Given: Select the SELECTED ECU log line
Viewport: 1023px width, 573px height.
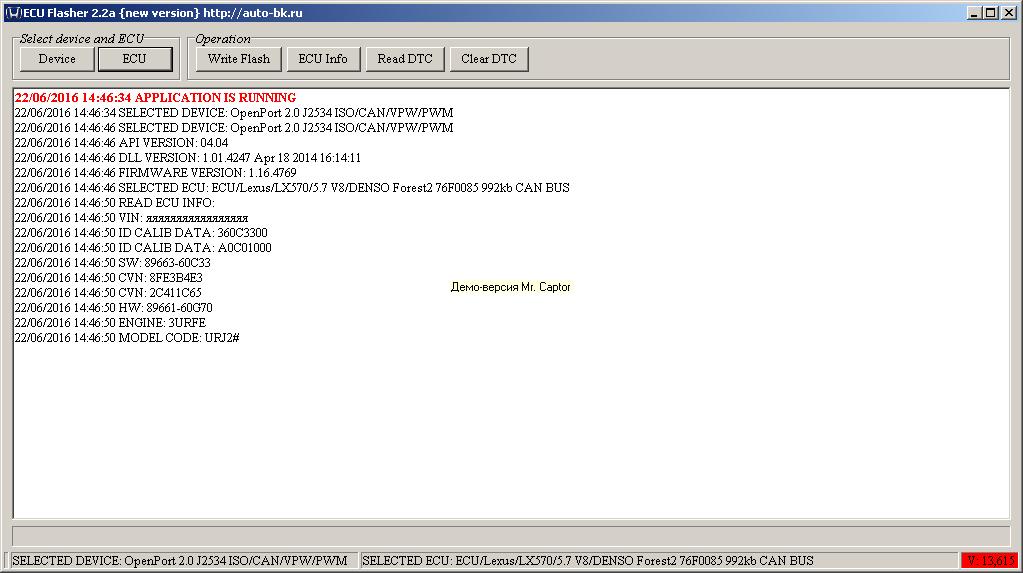Looking at the screenshot, I should point(292,188).
